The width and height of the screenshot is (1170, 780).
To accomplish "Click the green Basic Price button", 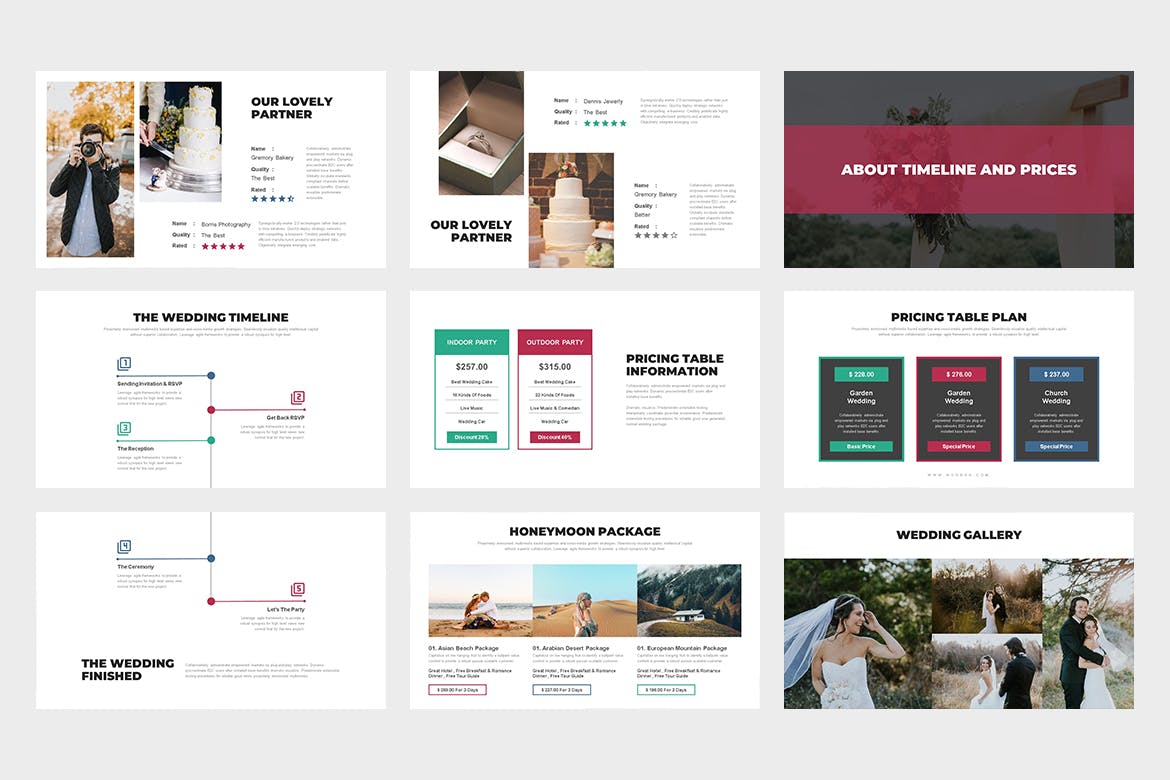I will (x=861, y=446).
